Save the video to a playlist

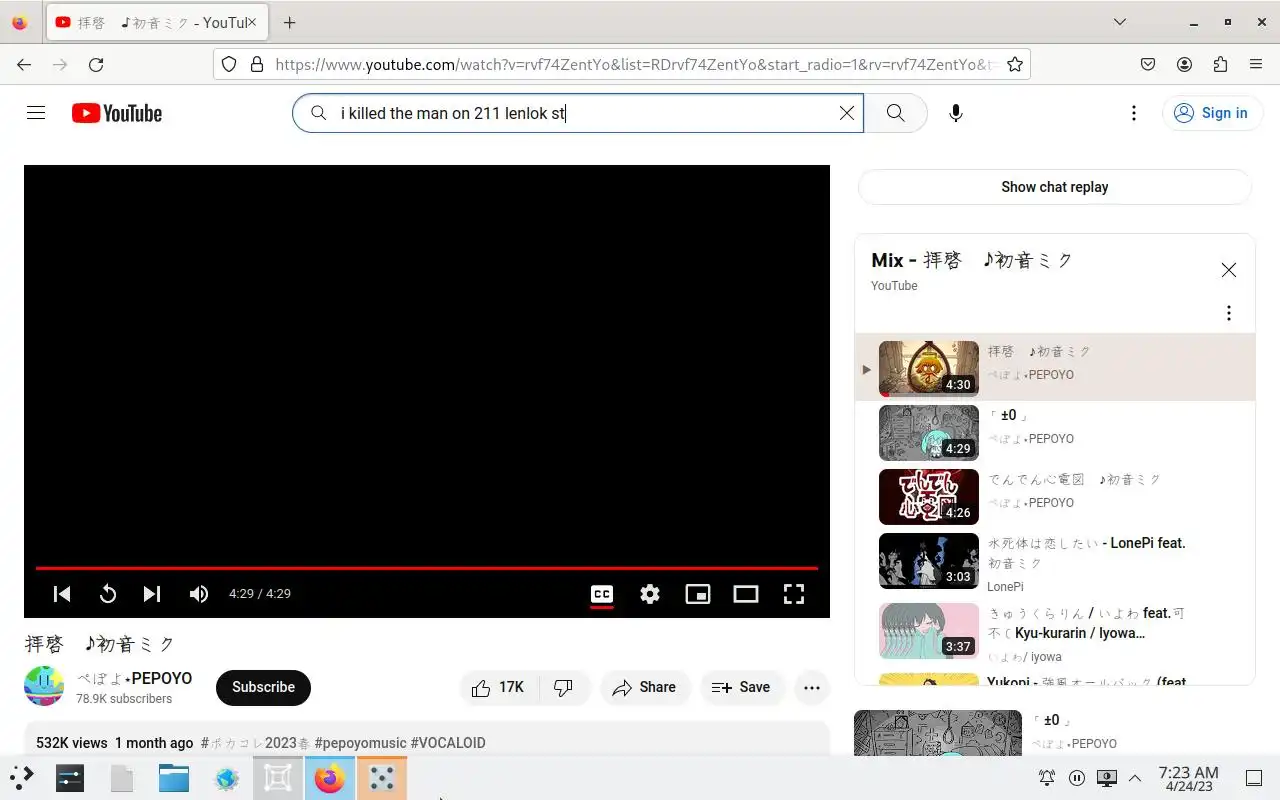click(x=741, y=687)
